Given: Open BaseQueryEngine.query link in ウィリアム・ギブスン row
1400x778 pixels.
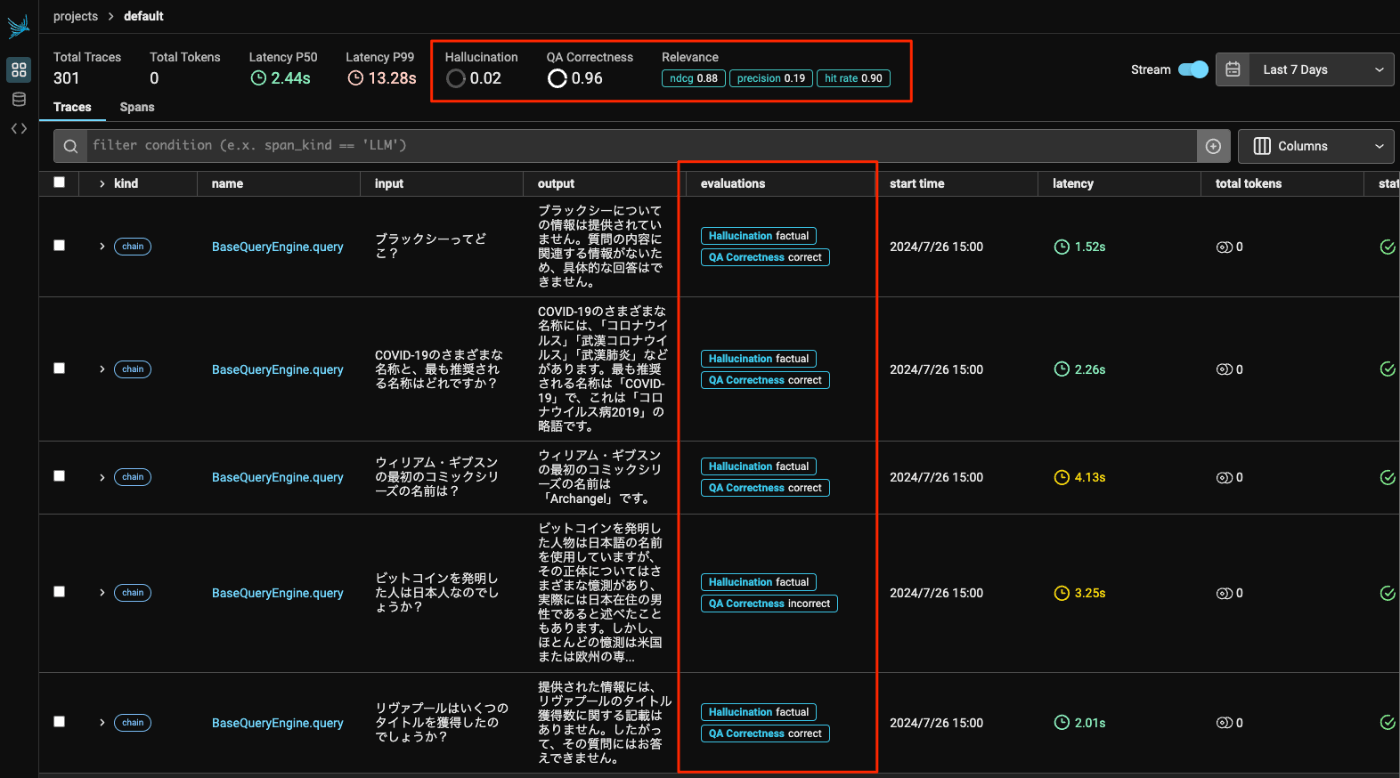Looking at the screenshot, I should coord(277,477).
